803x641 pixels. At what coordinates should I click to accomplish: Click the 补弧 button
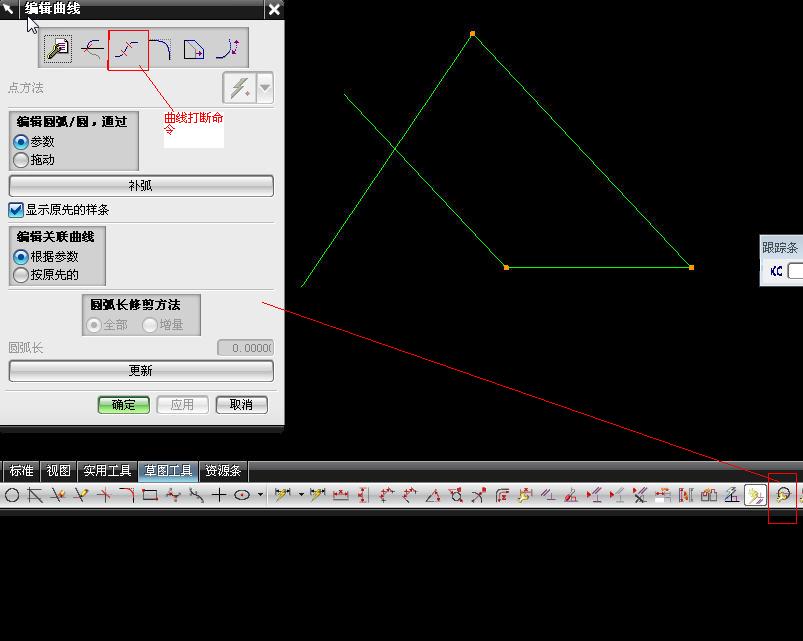pyautogui.click(x=141, y=185)
